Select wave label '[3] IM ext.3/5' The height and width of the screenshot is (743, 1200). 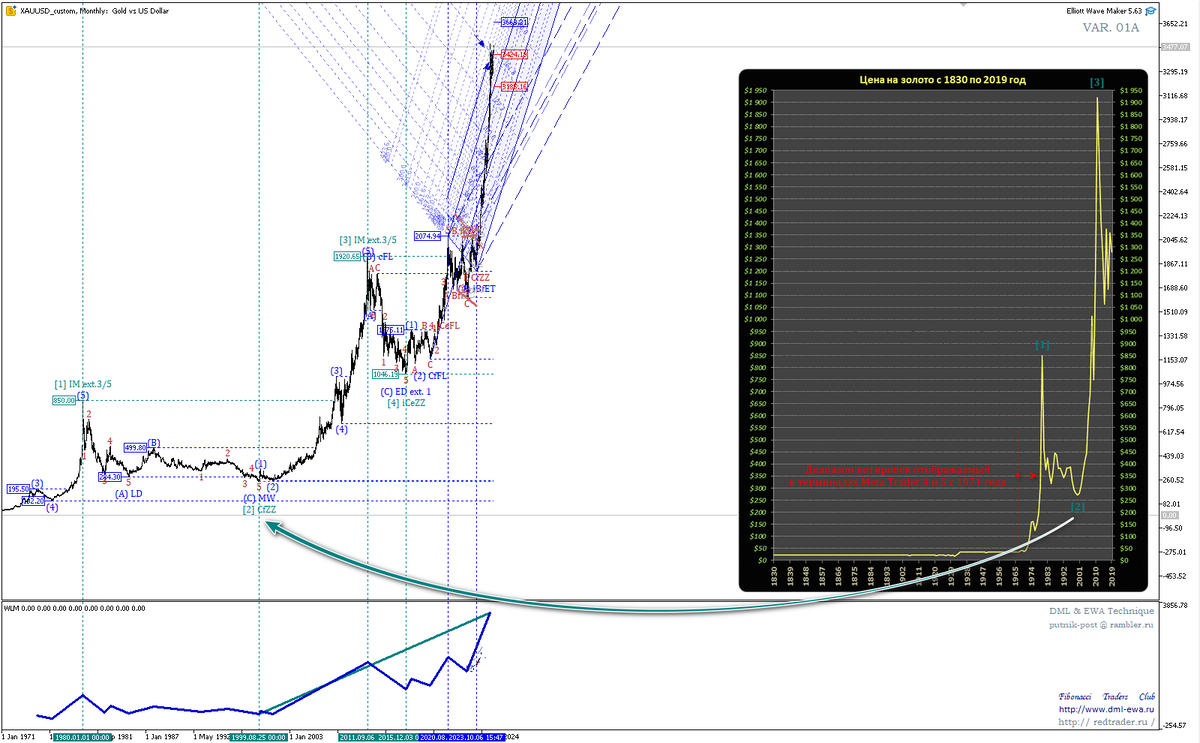(369, 240)
